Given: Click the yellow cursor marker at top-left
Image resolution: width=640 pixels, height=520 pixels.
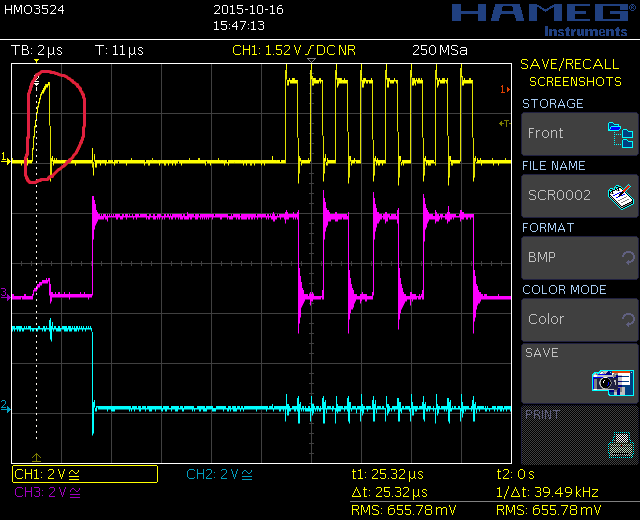Looking at the screenshot, I should (36, 61).
